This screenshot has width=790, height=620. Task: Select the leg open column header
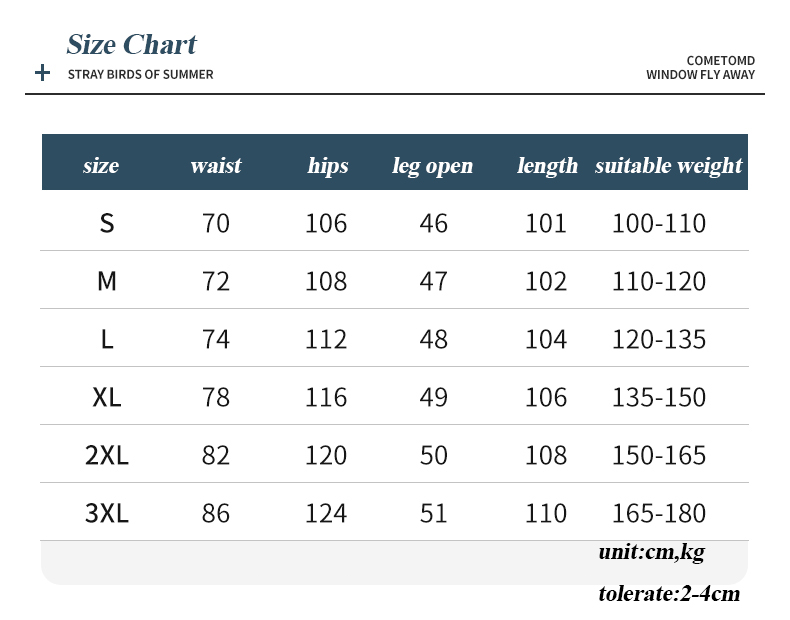click(433, 165)
